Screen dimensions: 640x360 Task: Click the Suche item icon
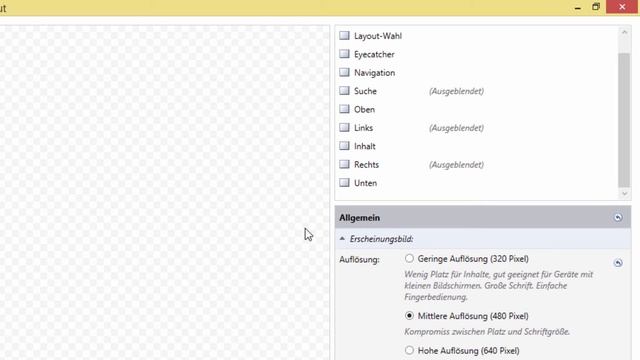pos(344,91)
